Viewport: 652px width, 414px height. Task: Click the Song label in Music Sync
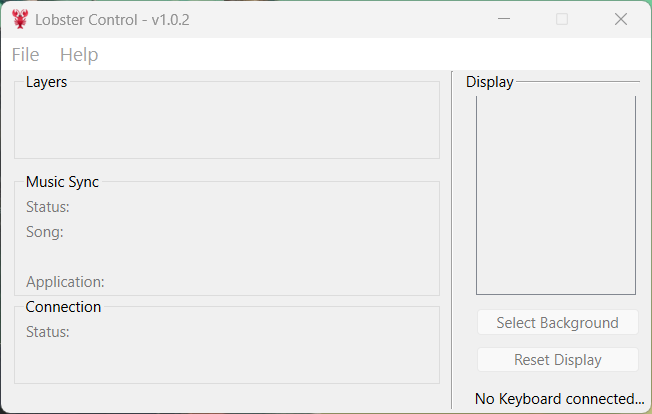pyautogui.click(x=45, y=232)
